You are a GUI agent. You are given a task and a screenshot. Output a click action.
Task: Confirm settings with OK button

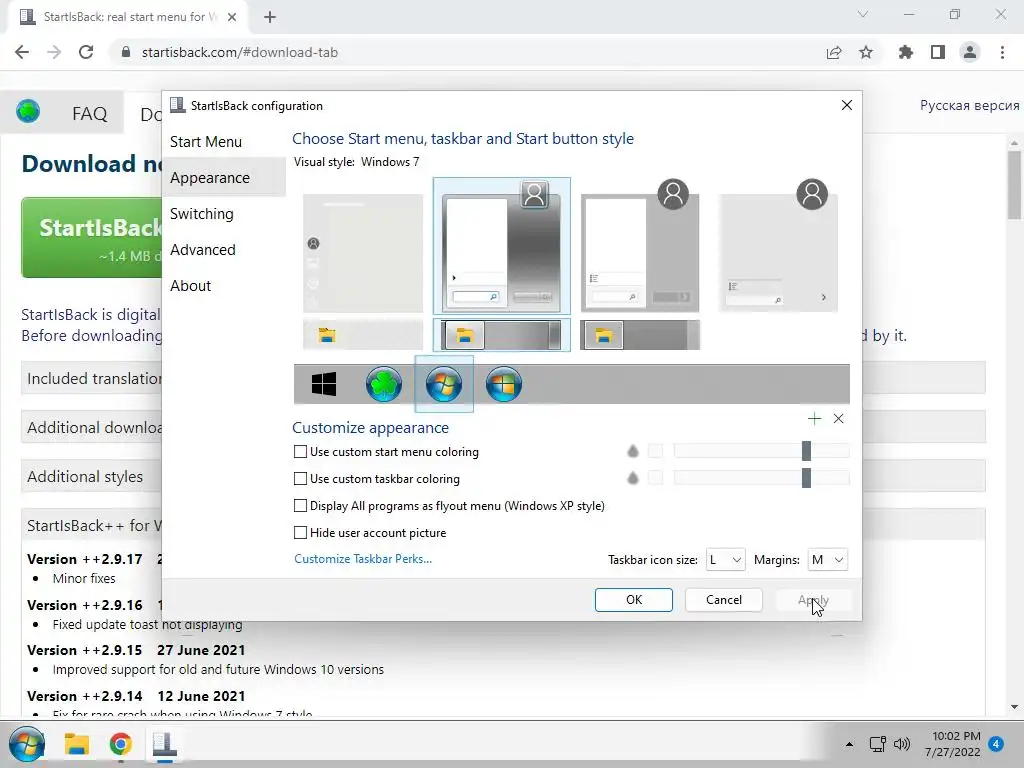633,600
